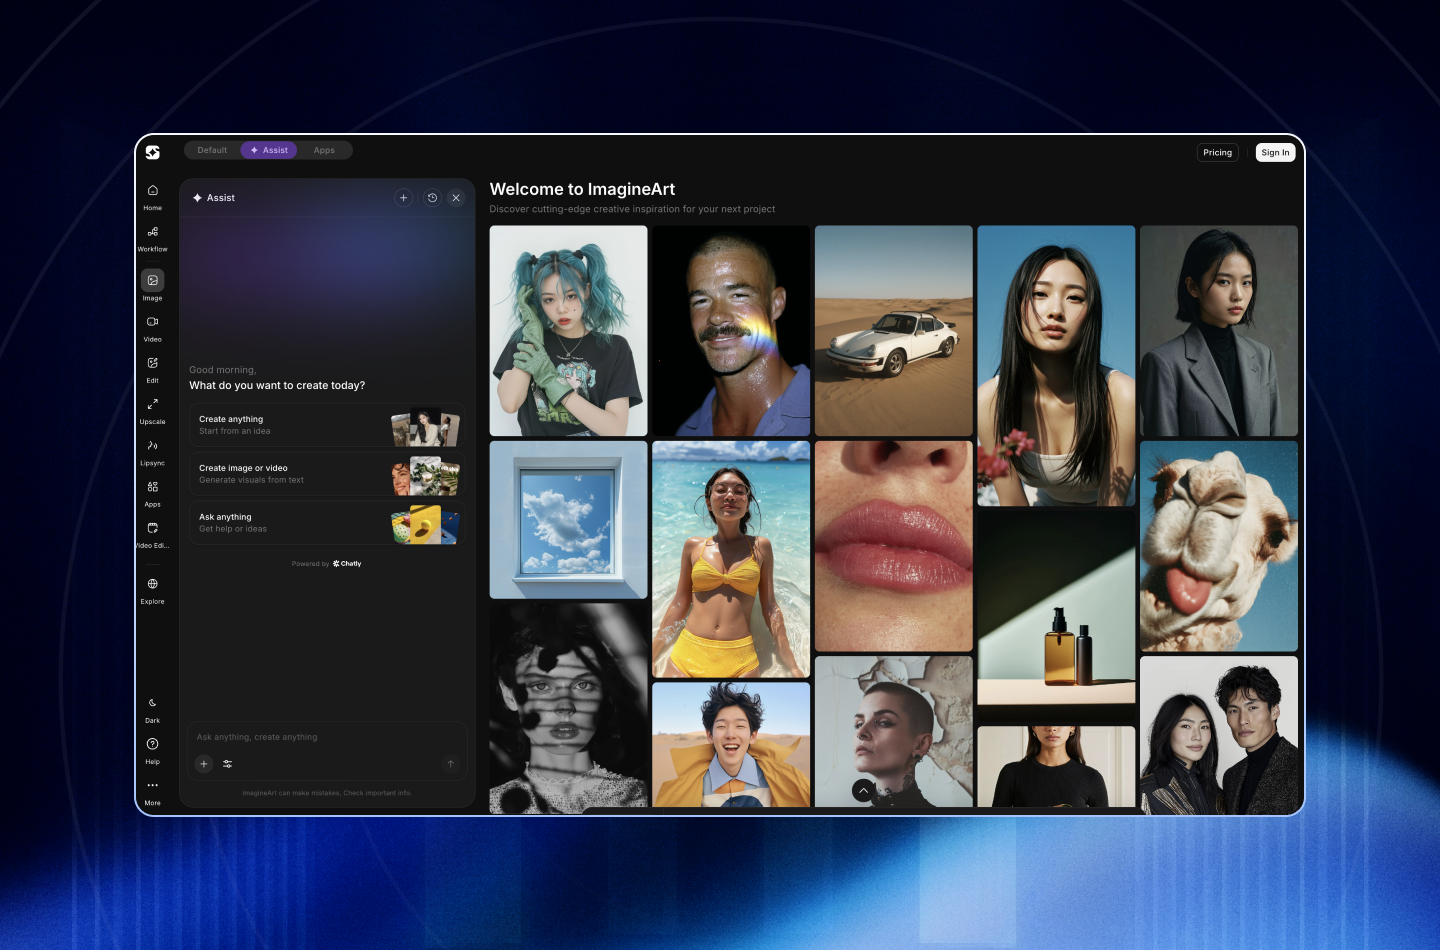The image size is (1440, 950).
Task: Switch to Default mode
Action: click(x=212, y=150)
